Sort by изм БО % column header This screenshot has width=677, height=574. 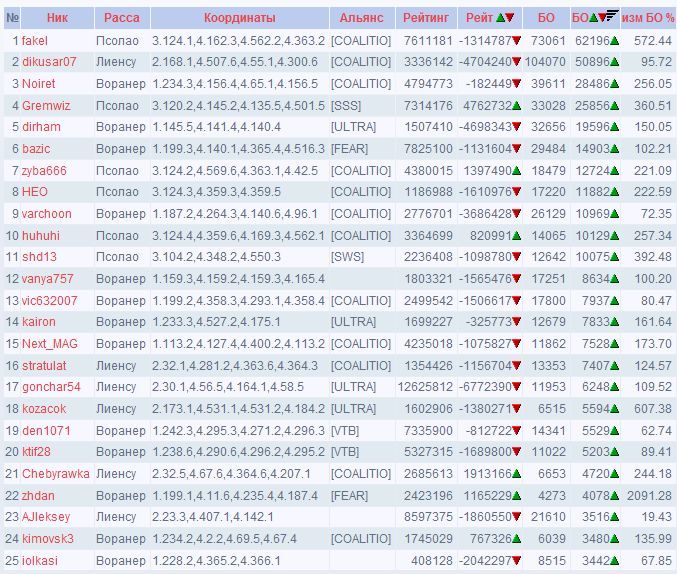[x=647, y=18]
